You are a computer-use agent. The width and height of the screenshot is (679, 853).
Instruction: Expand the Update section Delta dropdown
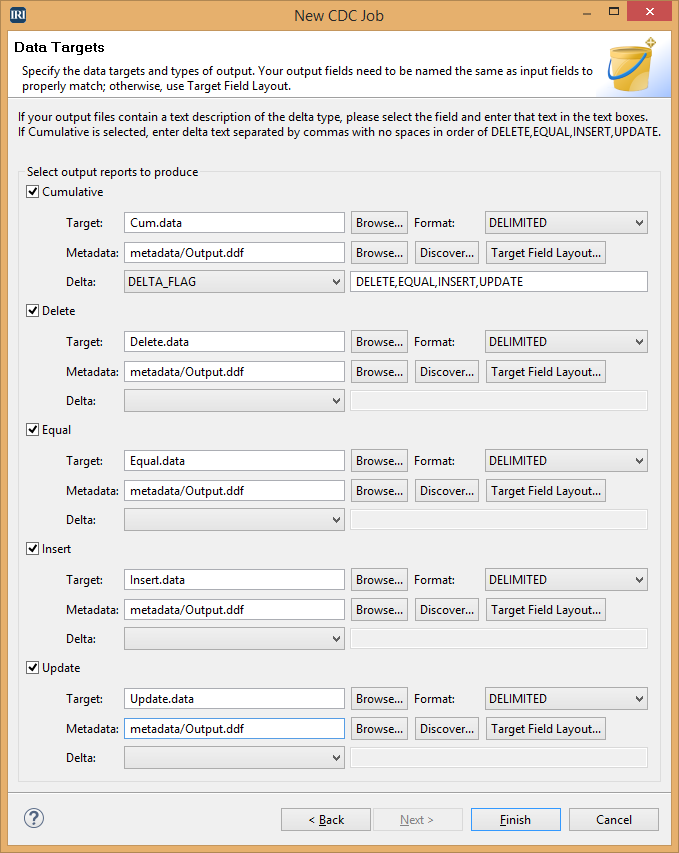click(x=234, y=758)
